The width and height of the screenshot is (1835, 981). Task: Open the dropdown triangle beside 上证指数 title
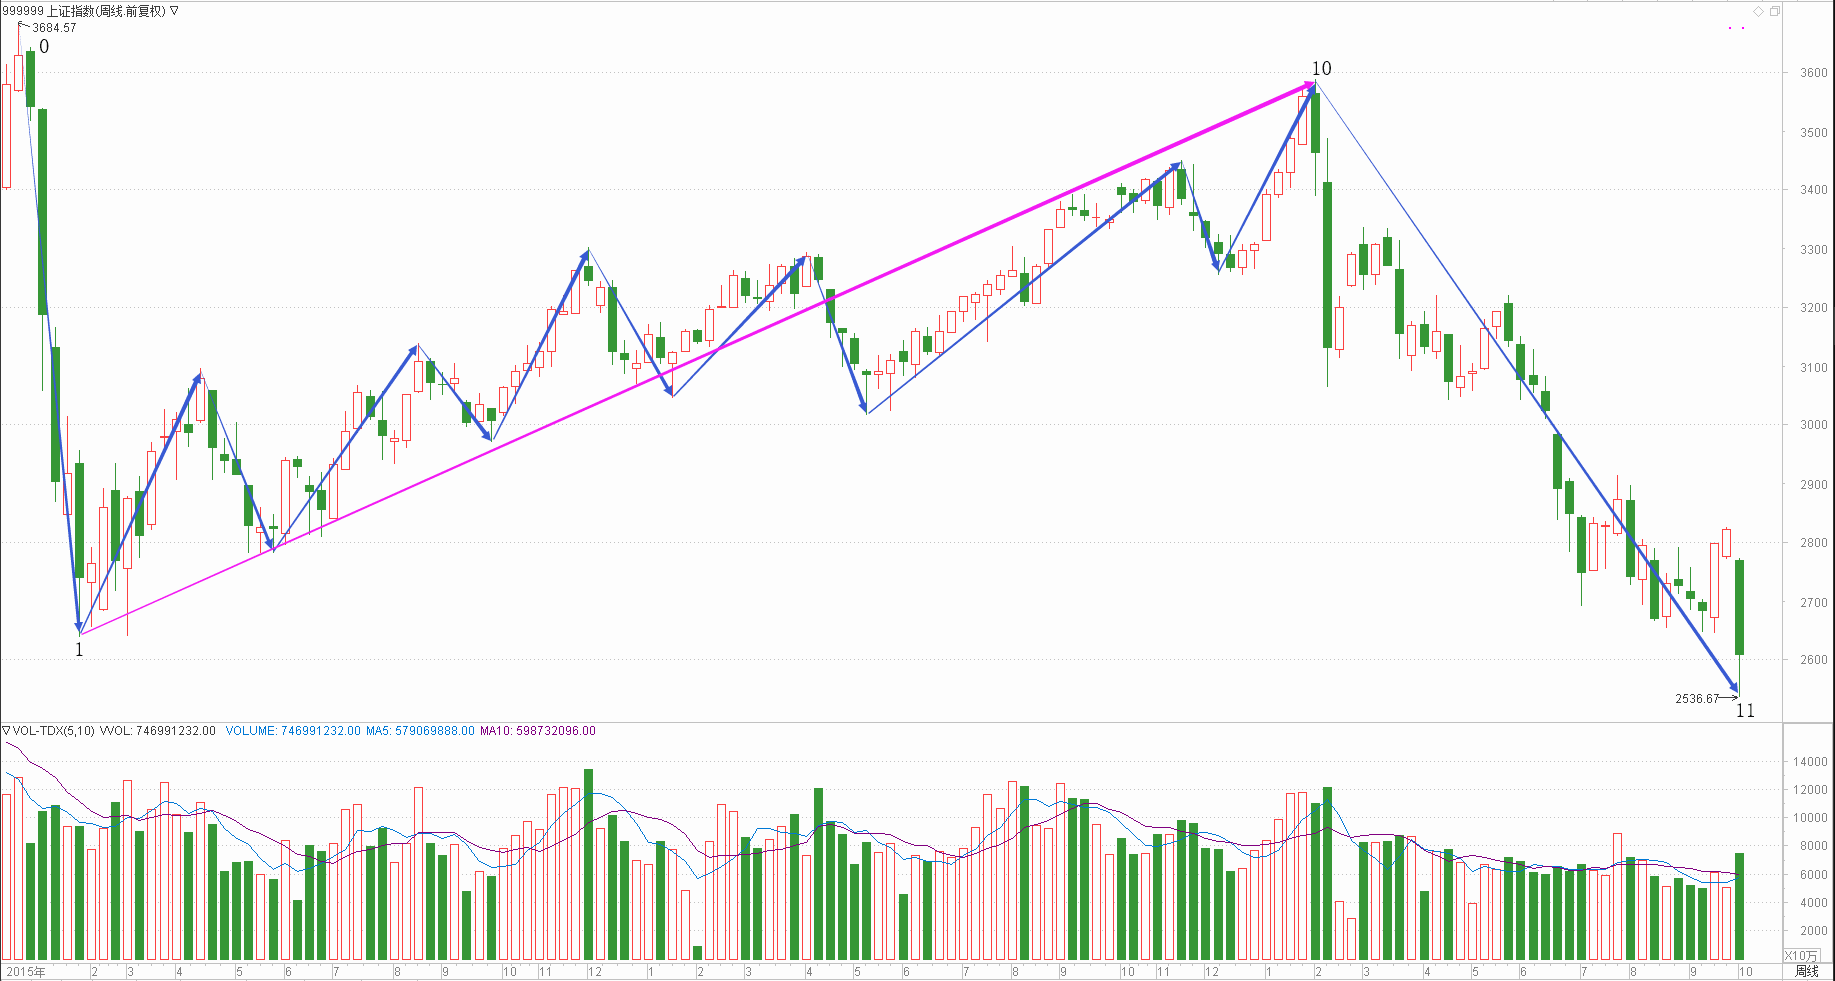(174, 11)
